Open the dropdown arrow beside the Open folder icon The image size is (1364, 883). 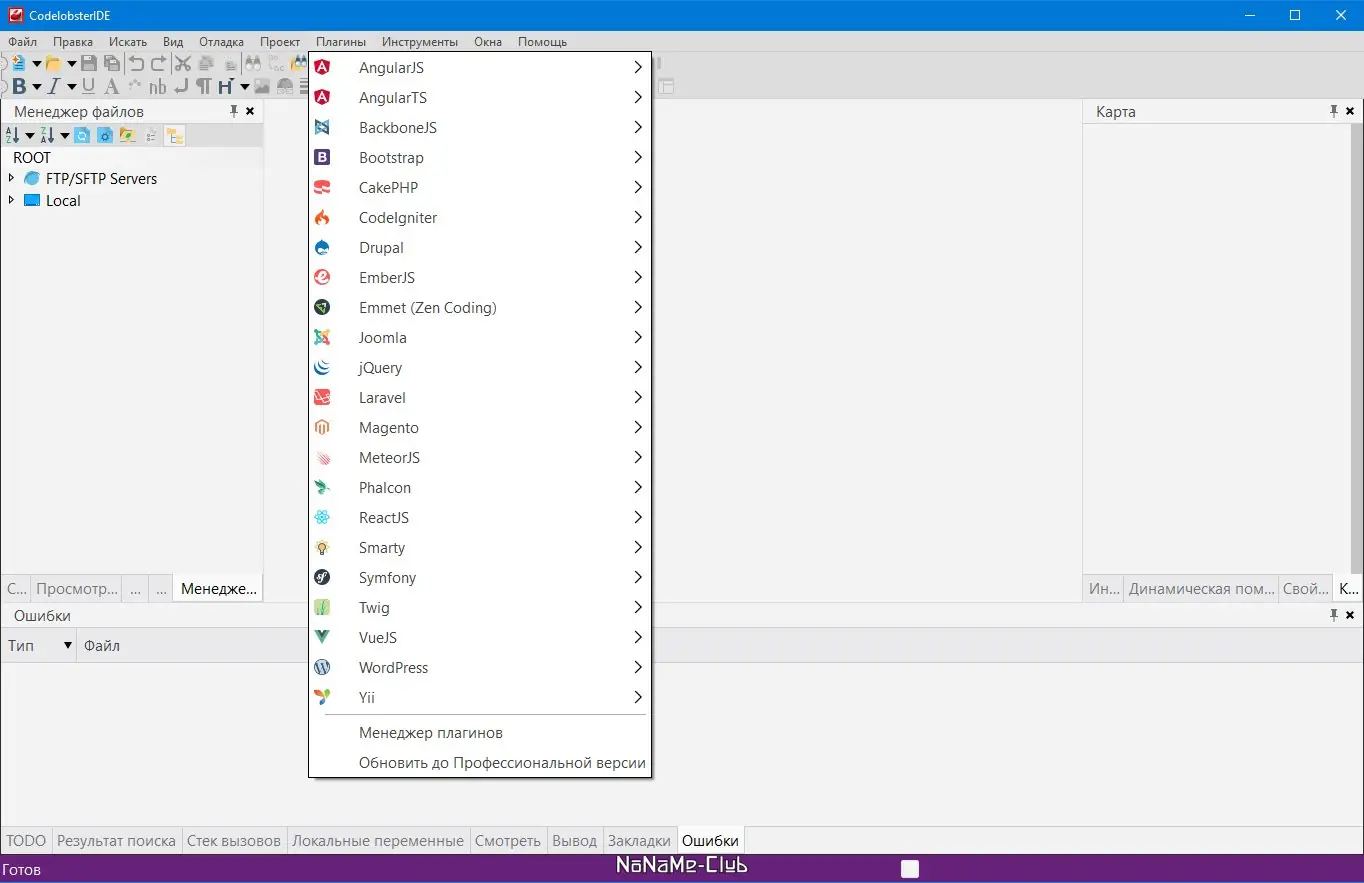[71, 64]
